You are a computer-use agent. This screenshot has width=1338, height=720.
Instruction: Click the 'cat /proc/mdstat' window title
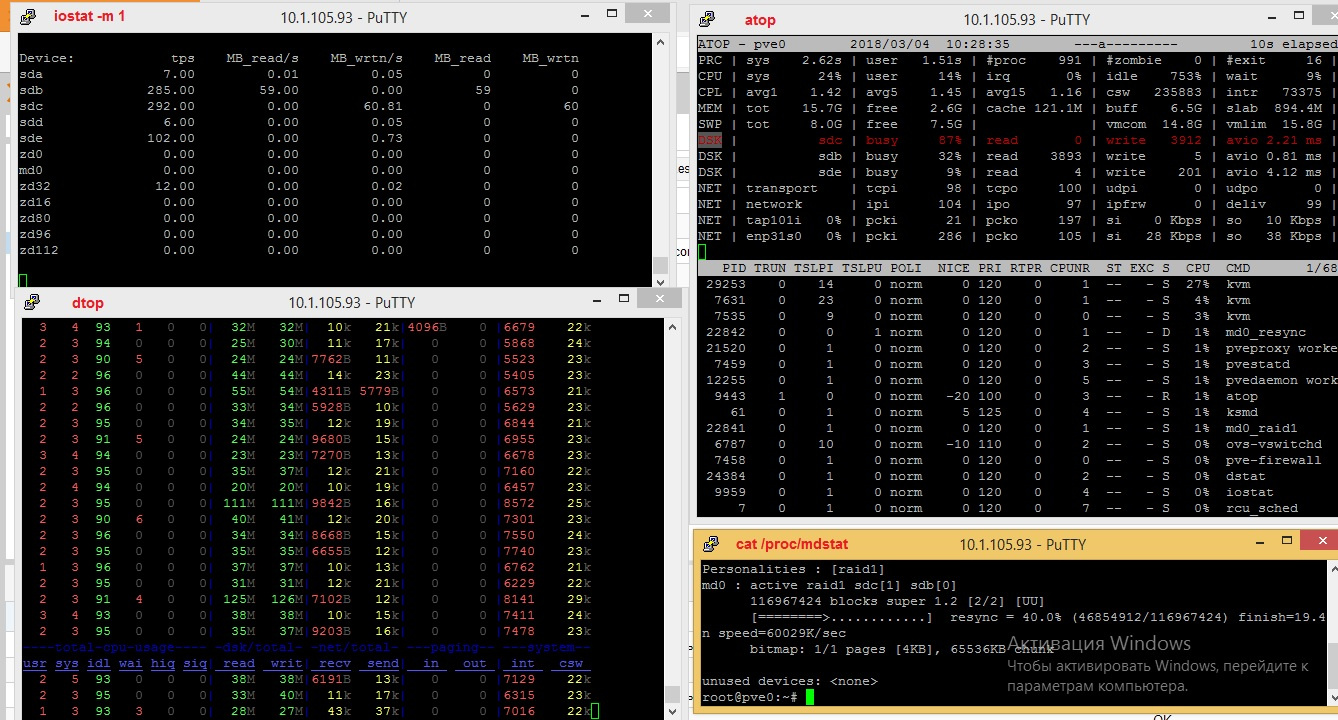click(792, 544)
